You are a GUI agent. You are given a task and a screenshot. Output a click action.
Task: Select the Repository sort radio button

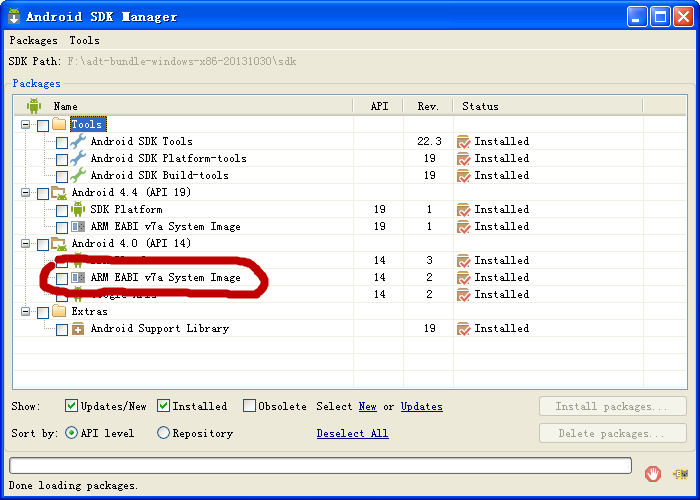(164, 433)
